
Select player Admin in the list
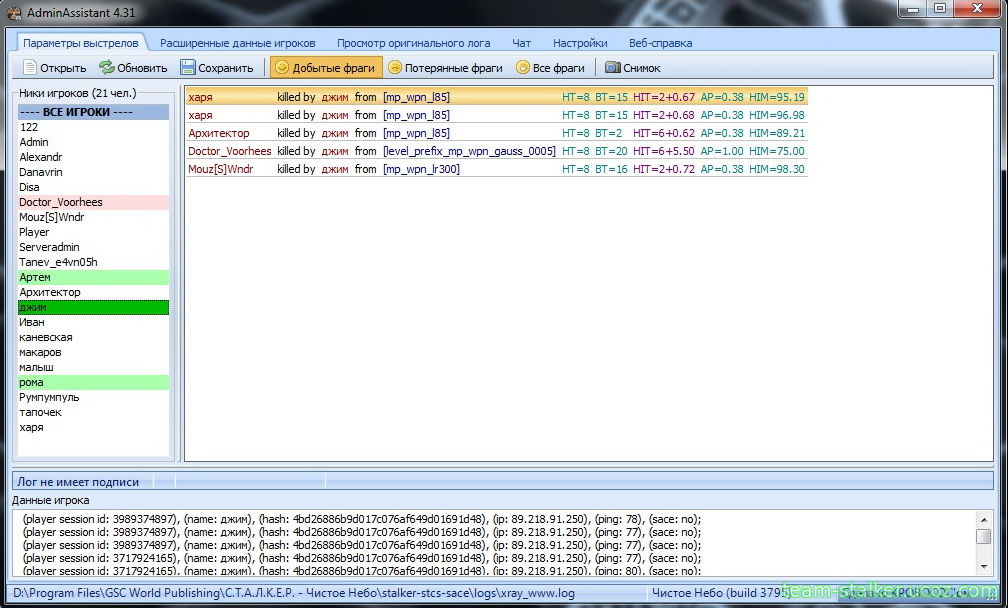(x=93, y=142)
